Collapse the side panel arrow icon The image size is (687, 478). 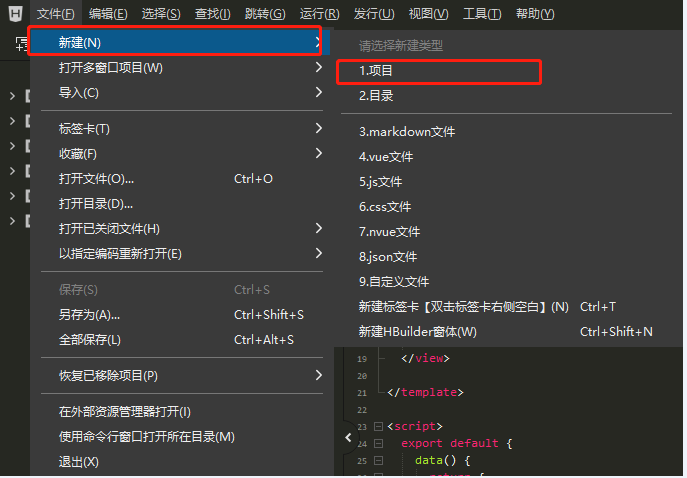tap(348, 438)
